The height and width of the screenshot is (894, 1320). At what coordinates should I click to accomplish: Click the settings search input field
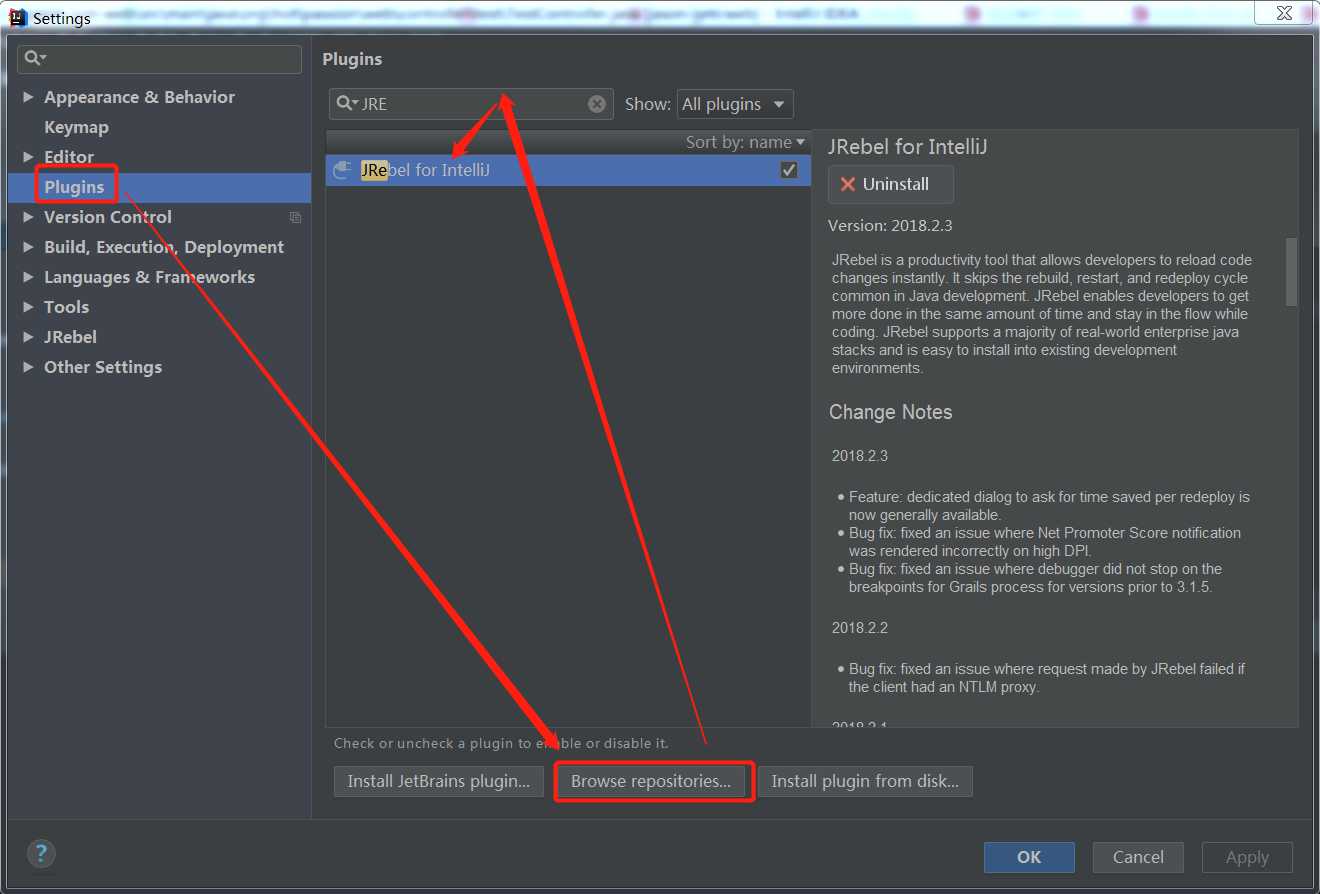coord(160,59)
